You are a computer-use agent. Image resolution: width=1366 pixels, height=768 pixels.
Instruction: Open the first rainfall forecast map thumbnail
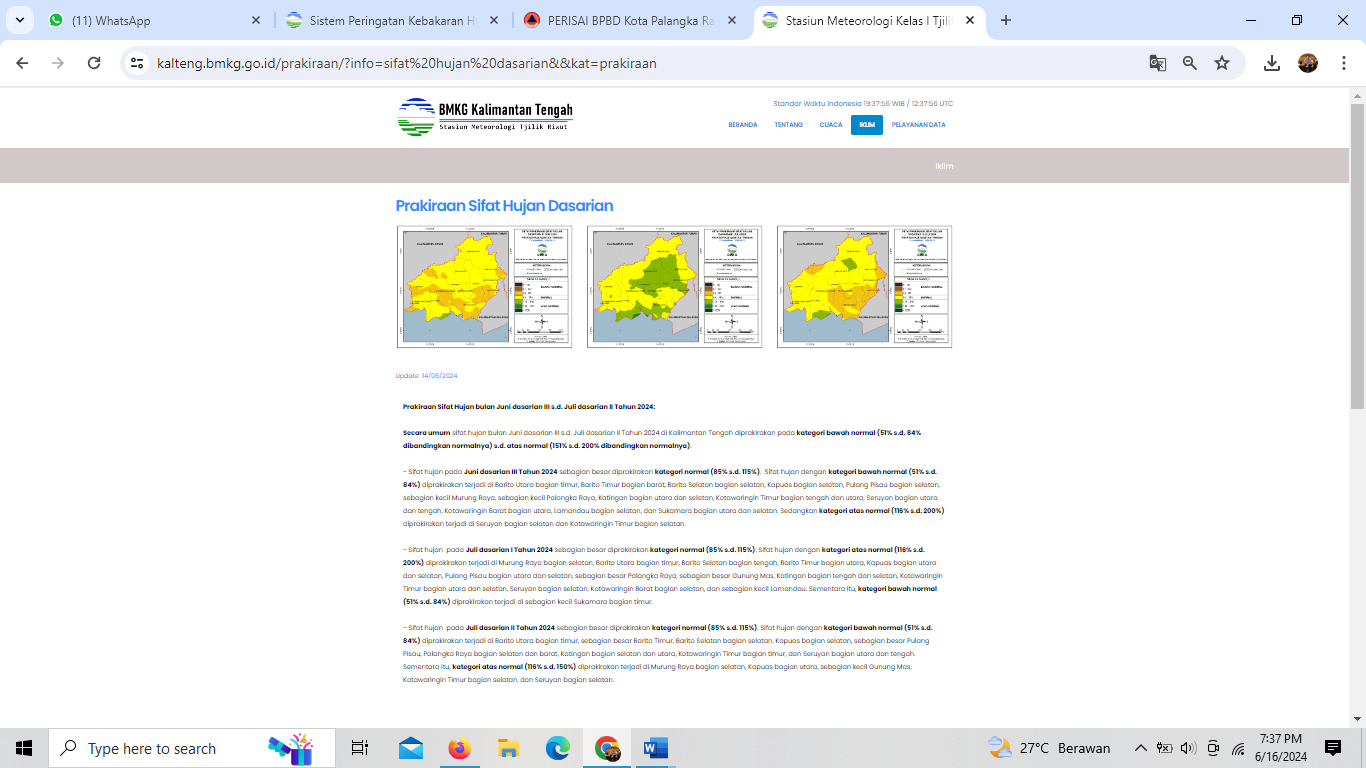[484, 287]
